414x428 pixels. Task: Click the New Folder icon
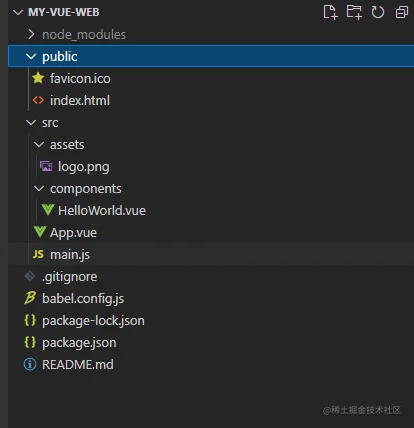pos(354,12)
